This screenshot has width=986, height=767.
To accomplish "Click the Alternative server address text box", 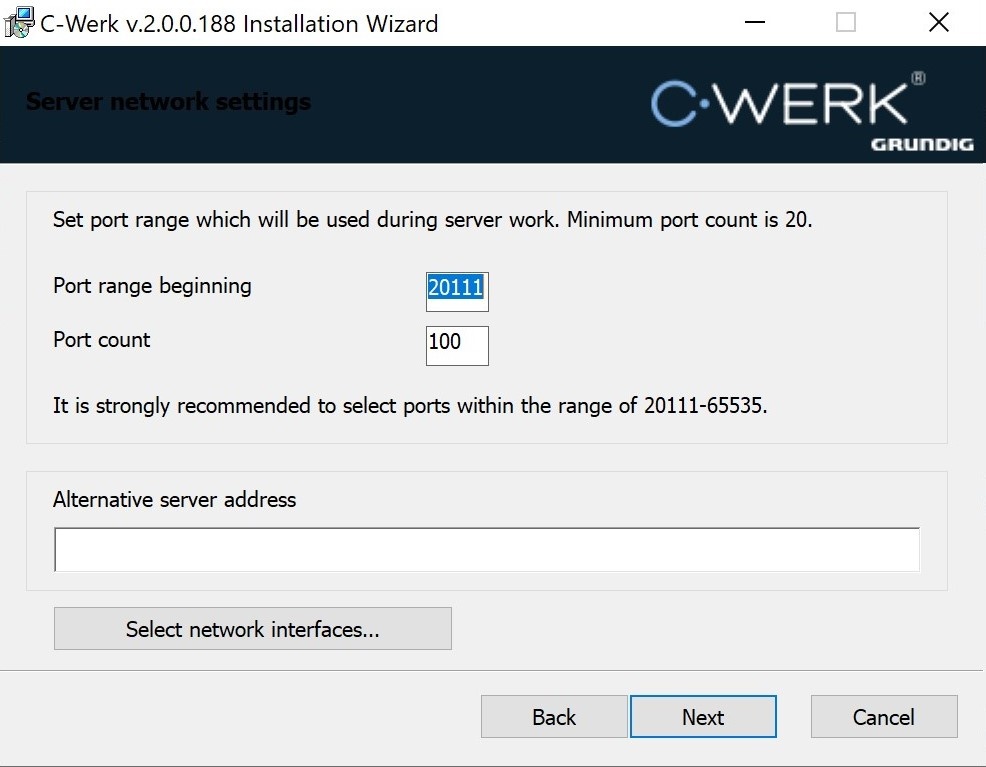I will [486, 550].
